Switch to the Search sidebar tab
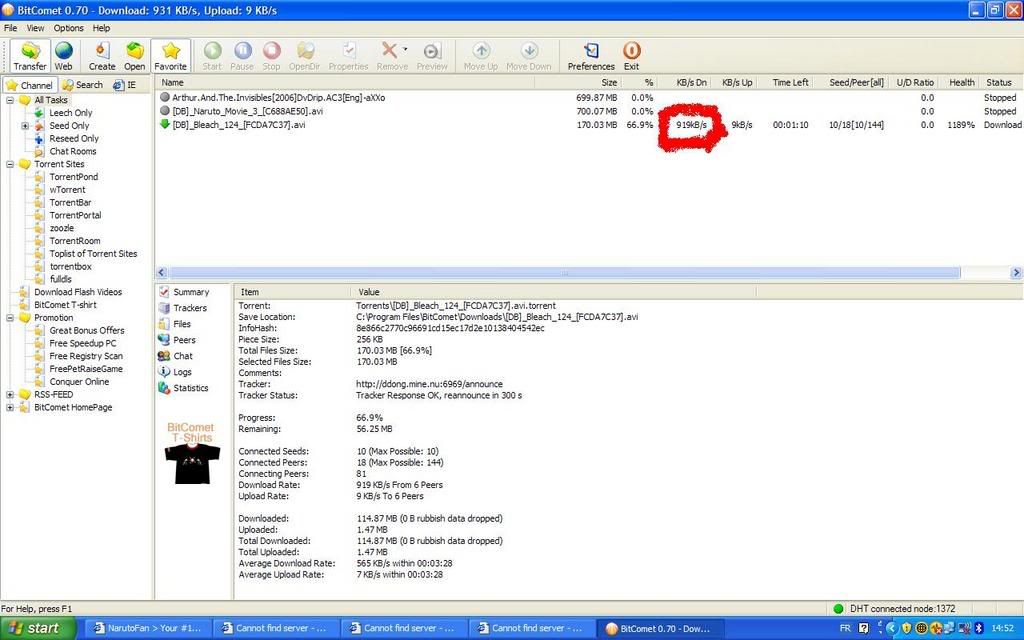This screenshot has width=1024, height=640. tap(83, 85)
